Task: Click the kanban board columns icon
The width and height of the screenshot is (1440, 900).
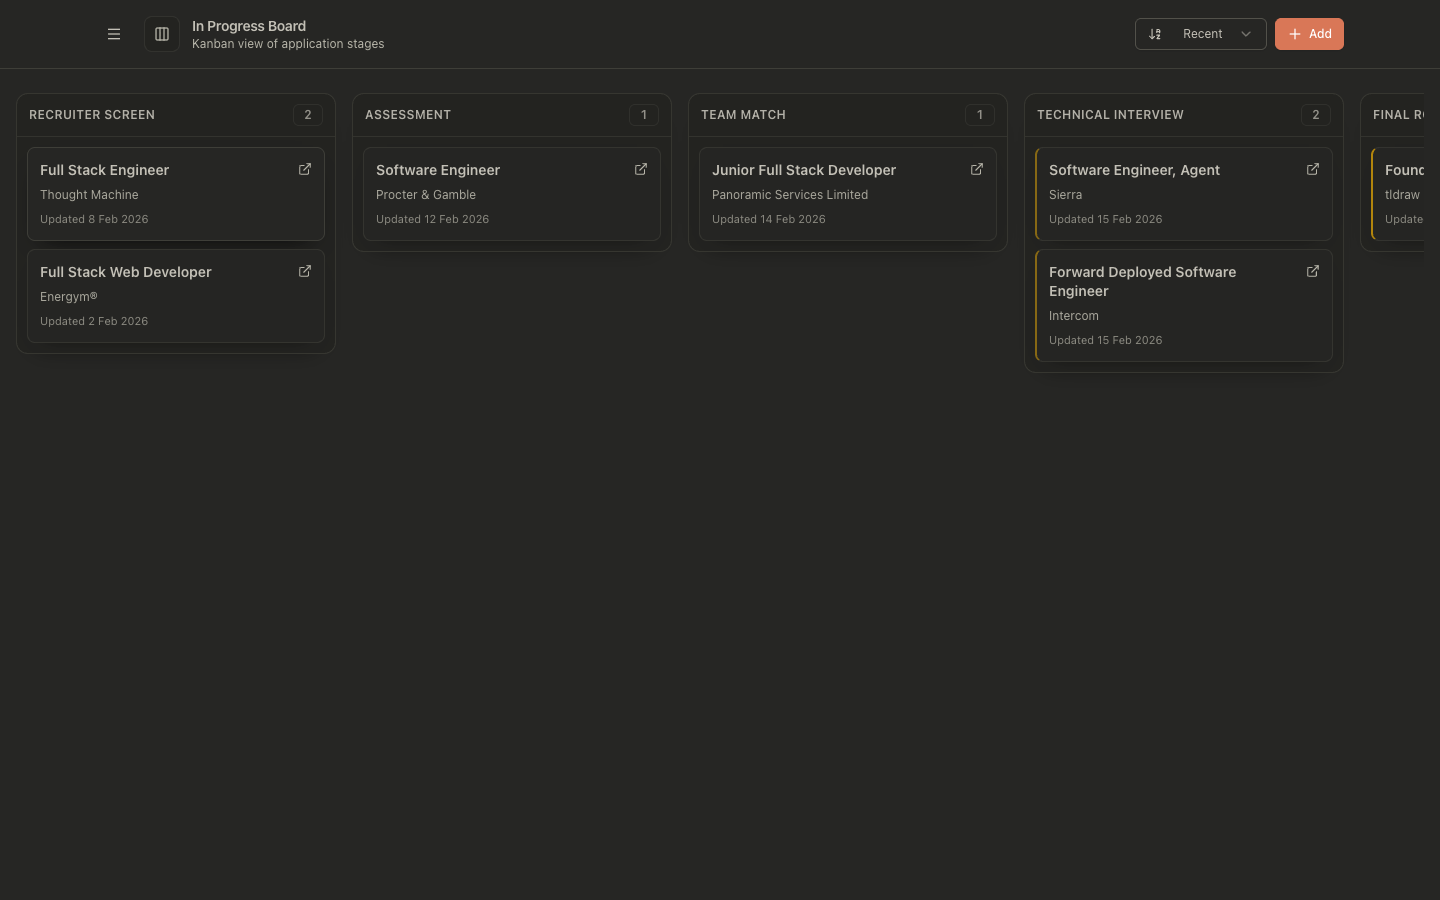Action: tap(162, 34)
